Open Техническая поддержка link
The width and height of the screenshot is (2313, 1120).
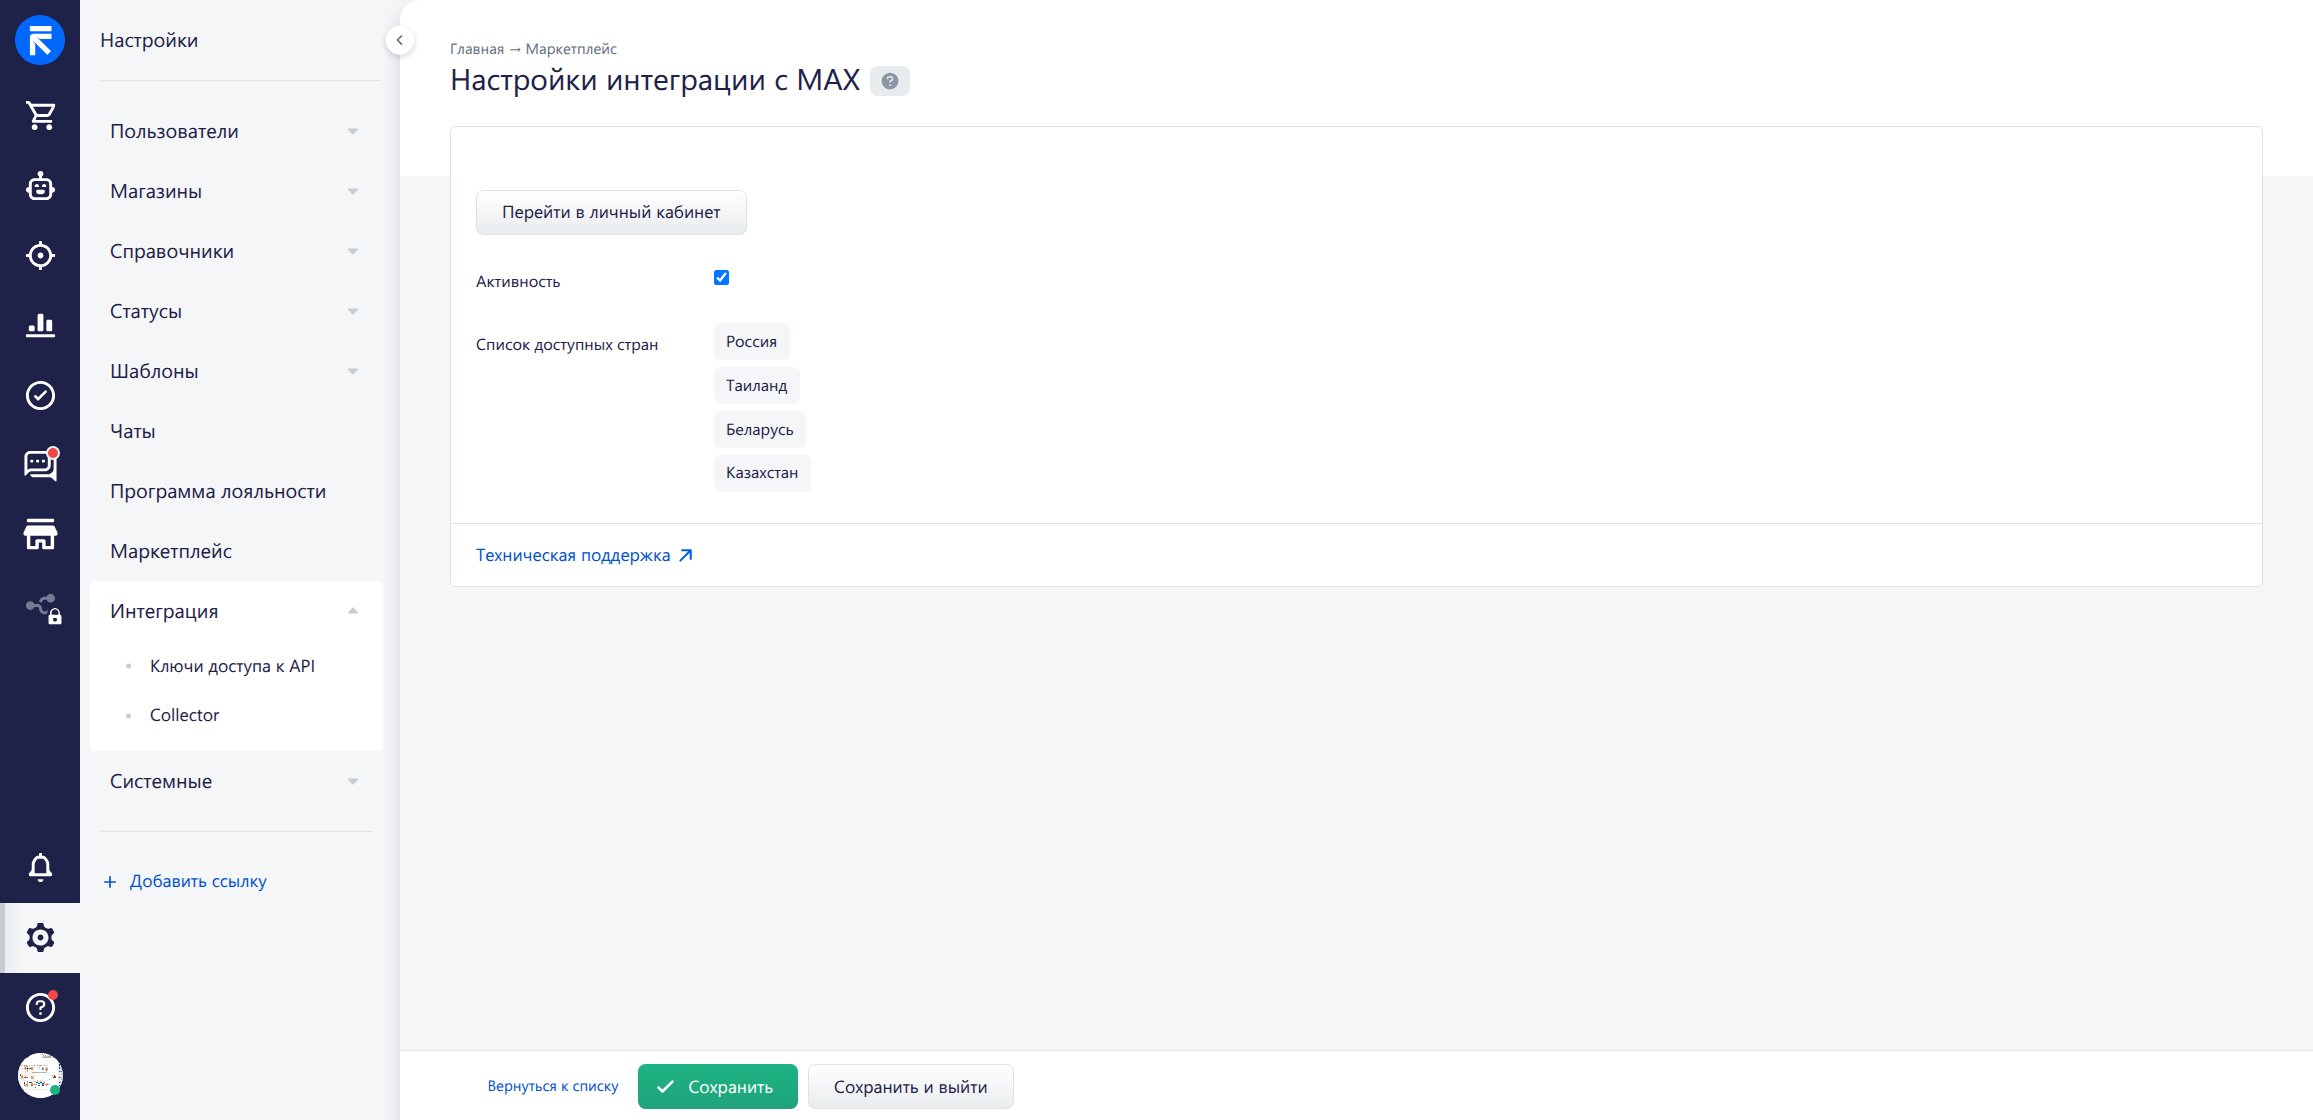[x=584, y=555]
